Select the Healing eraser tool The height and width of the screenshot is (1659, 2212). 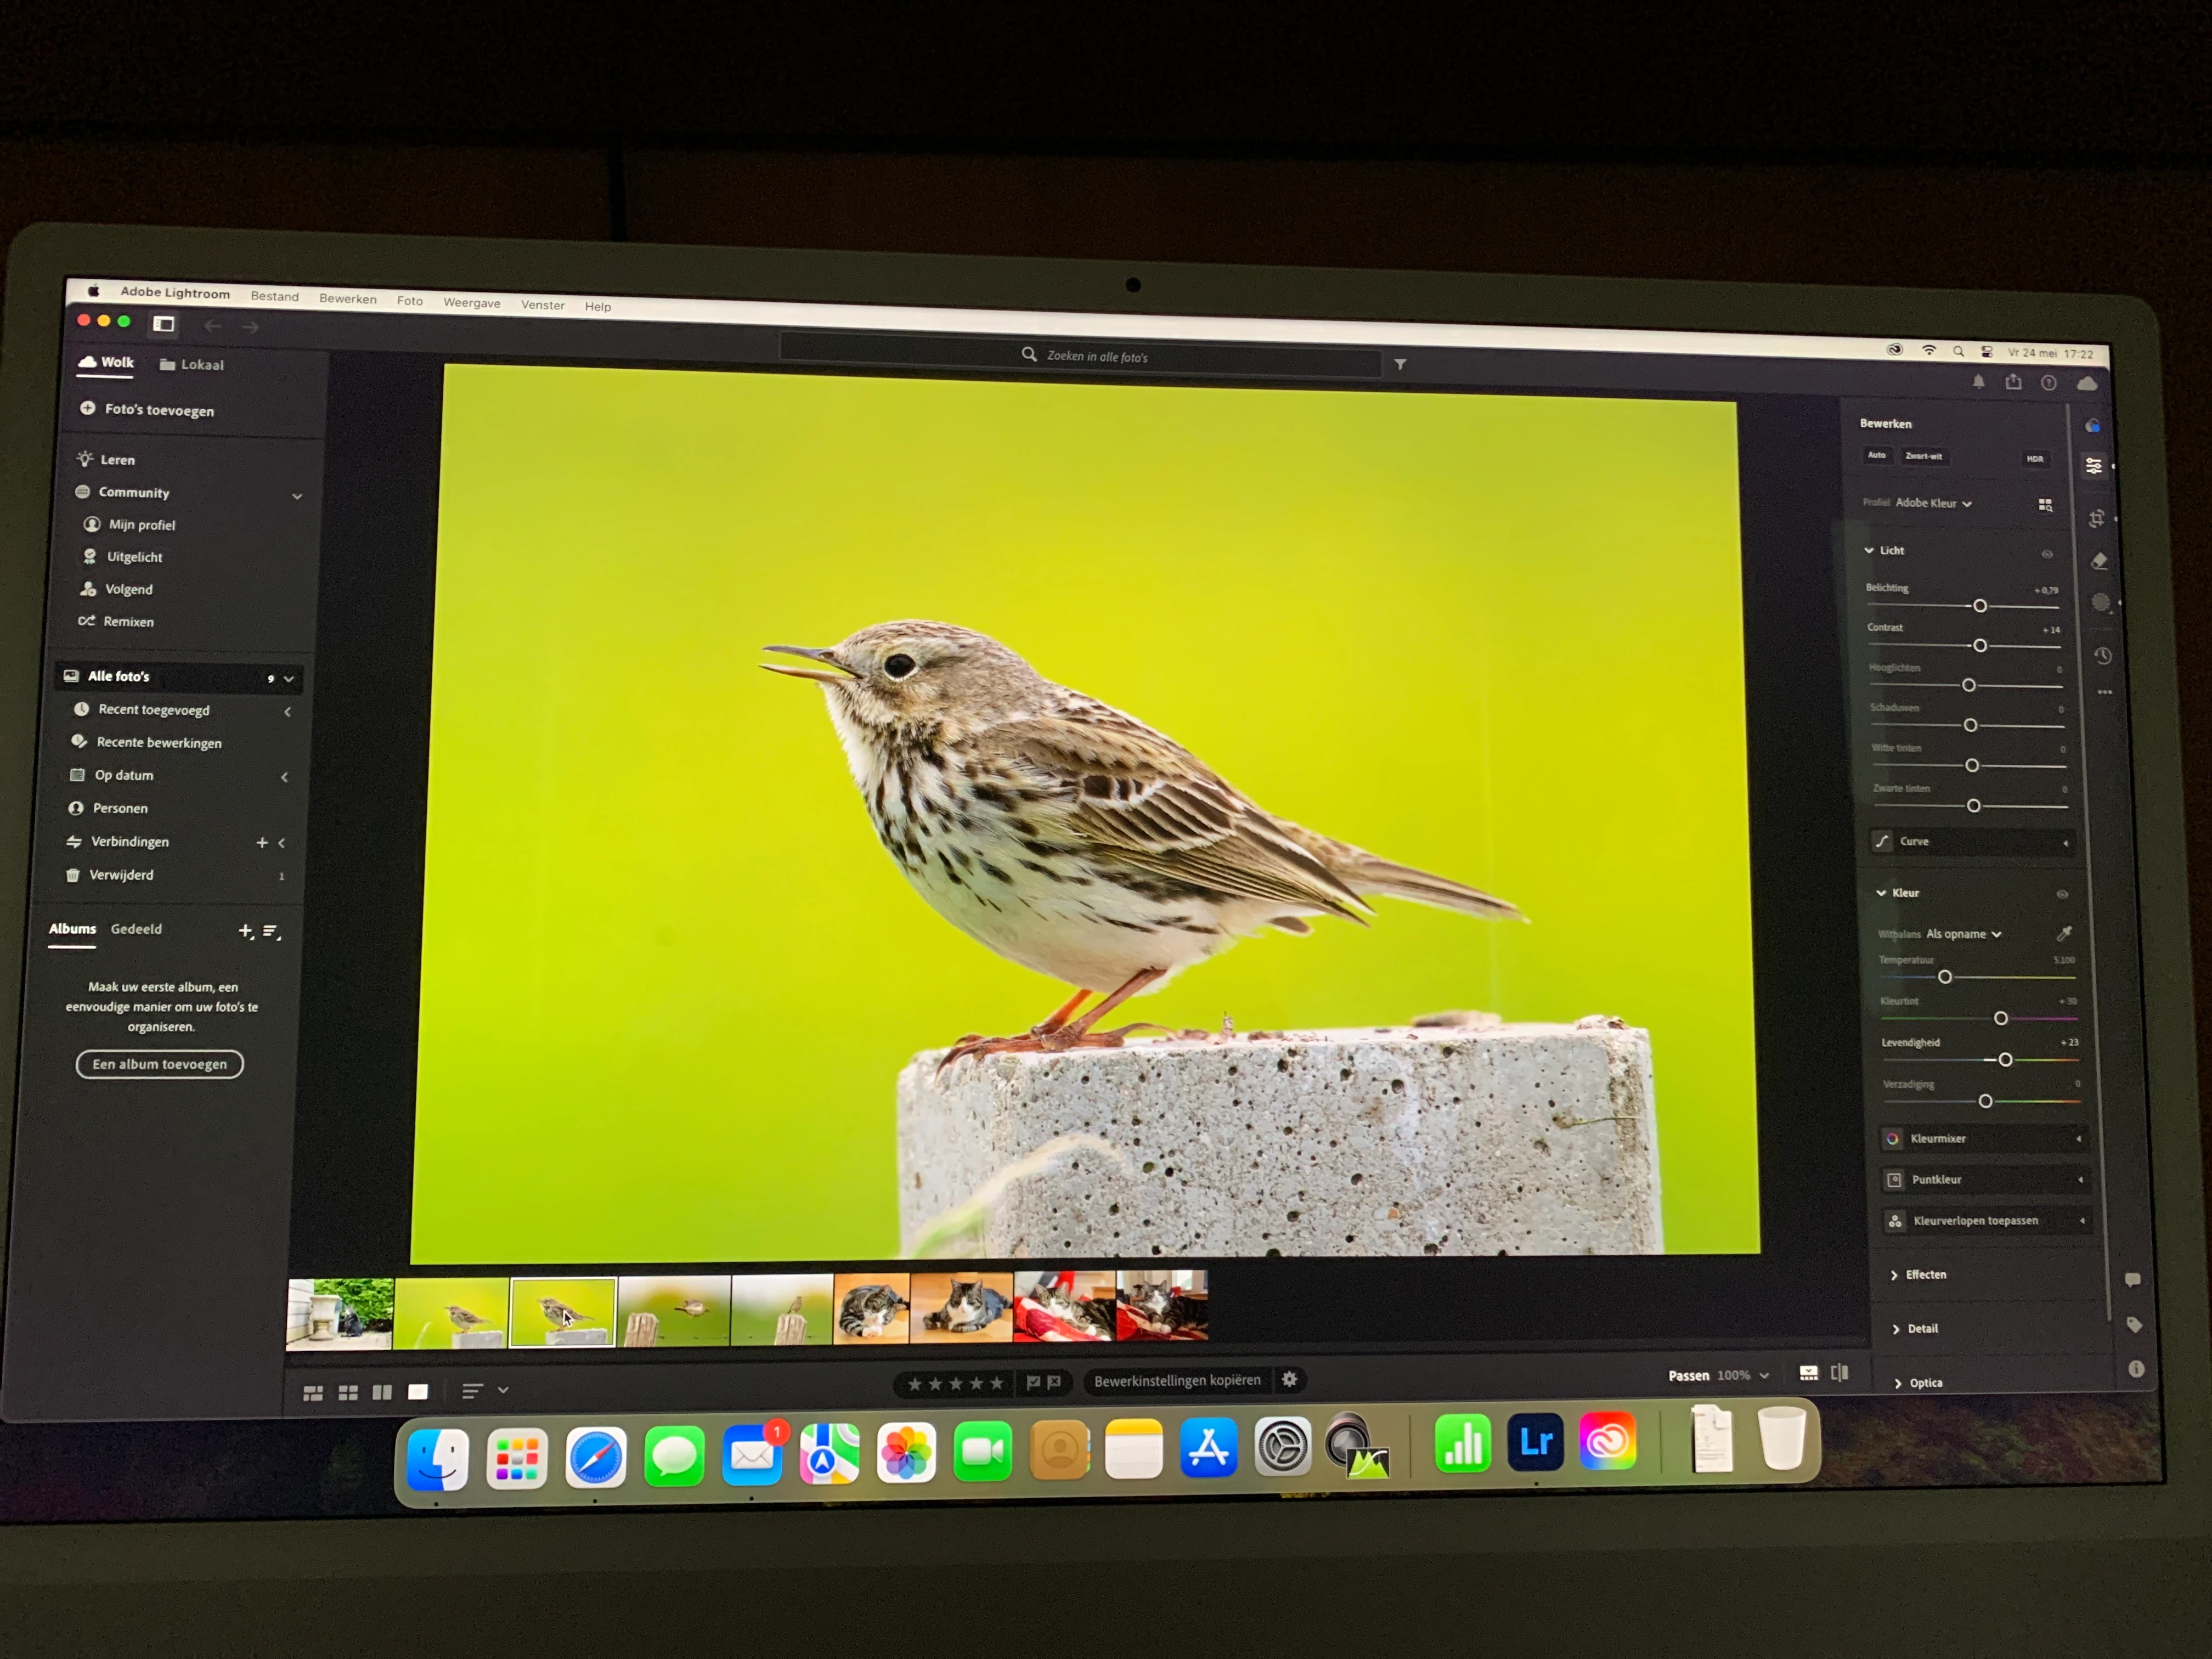coord(2099,561)
